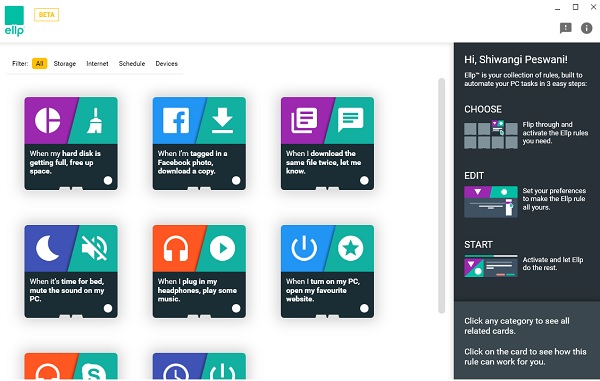Click the play music icon

click(x=222, y=248)
